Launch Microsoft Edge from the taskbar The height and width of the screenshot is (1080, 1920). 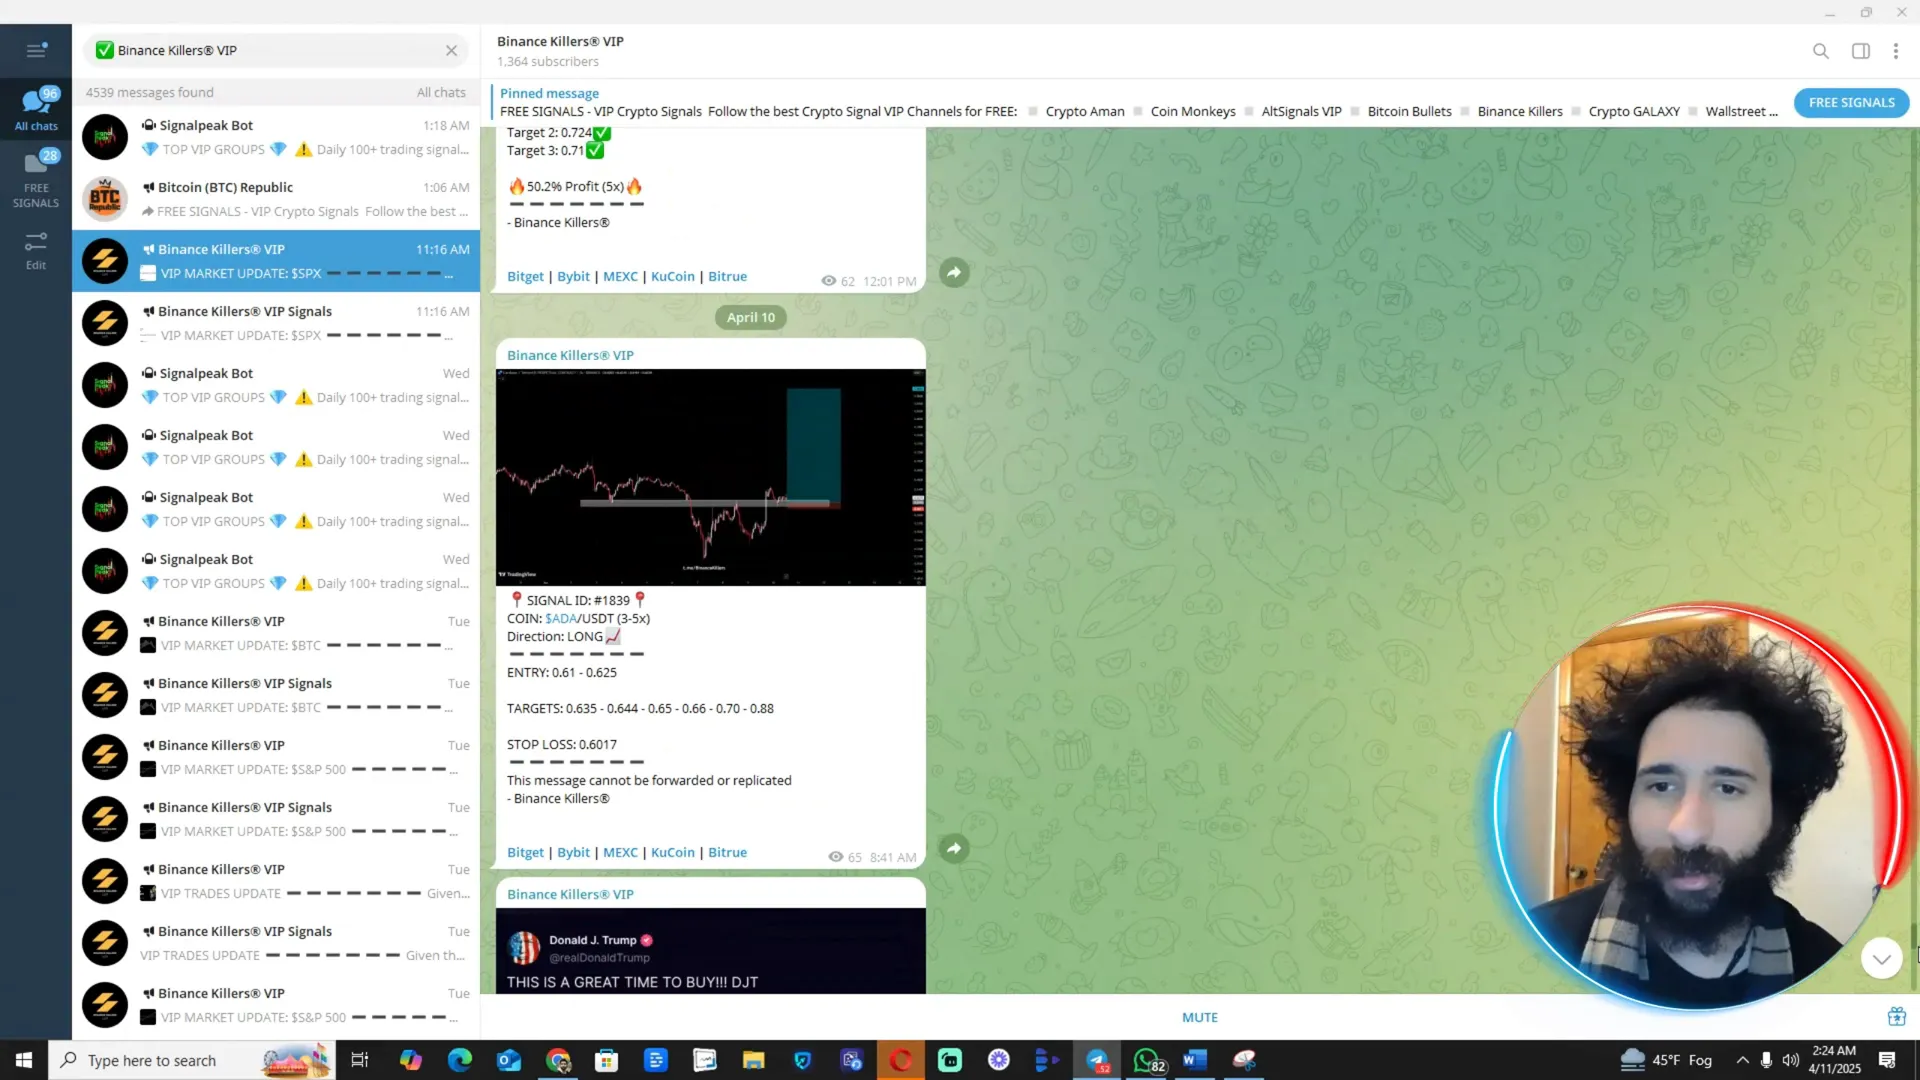[459, 1060]
